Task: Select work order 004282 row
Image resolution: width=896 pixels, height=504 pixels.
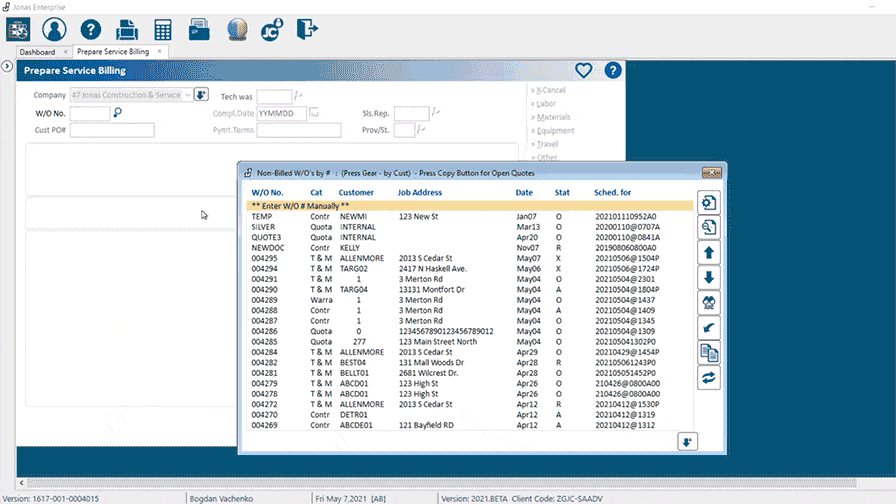Action: tap(470, 363)
